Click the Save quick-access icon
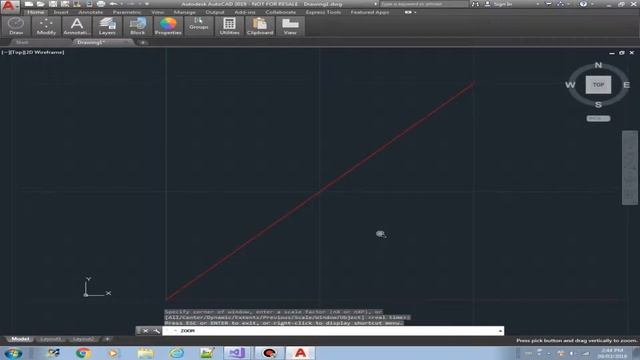Image resolution: width=640 pixels, height=360 pixels. [53, 4]
